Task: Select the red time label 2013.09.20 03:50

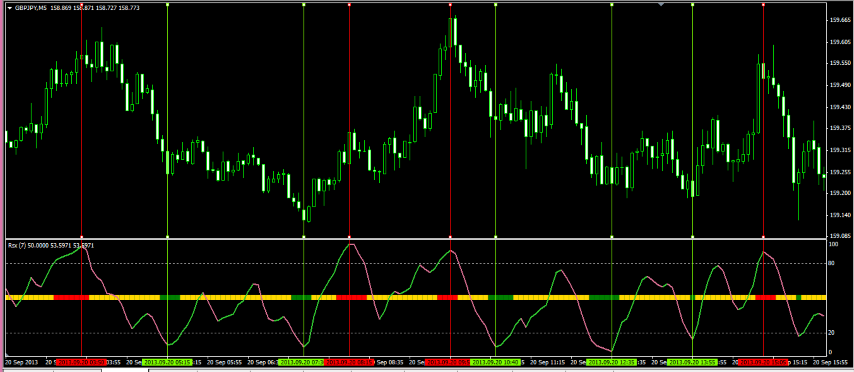Action: click(x=81, y=362)
